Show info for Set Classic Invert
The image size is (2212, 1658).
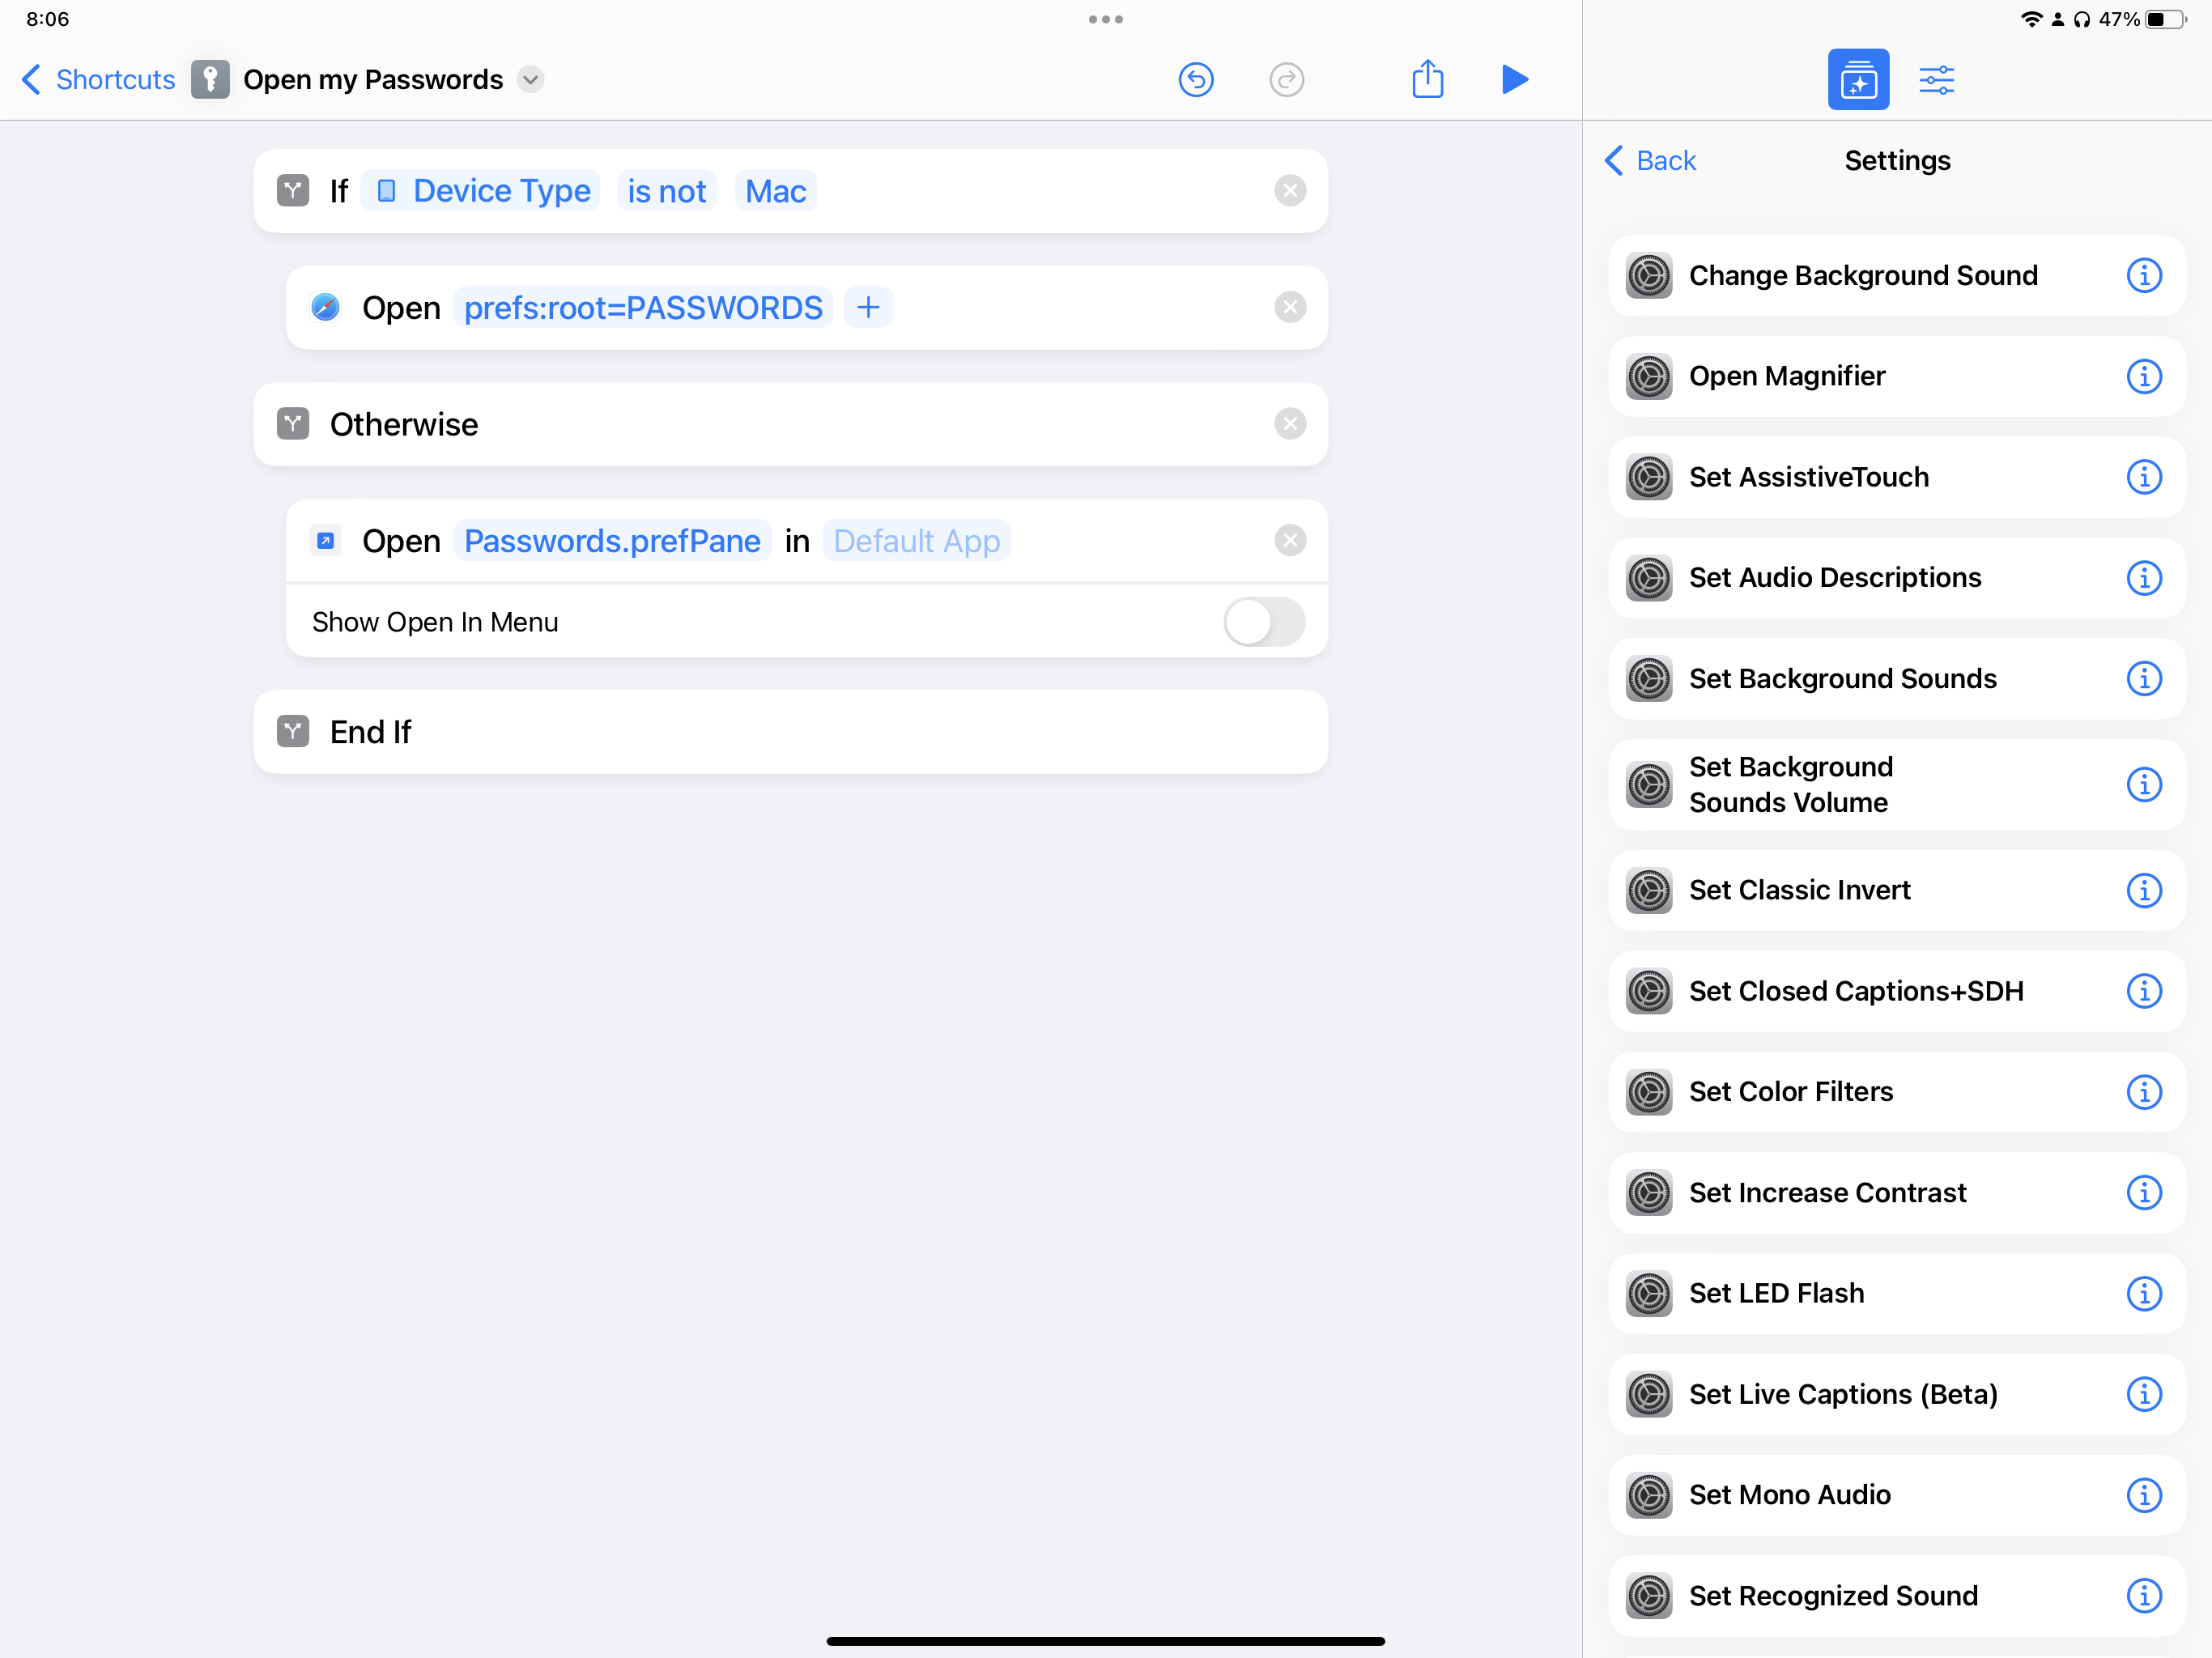(x=2143, y=890)
